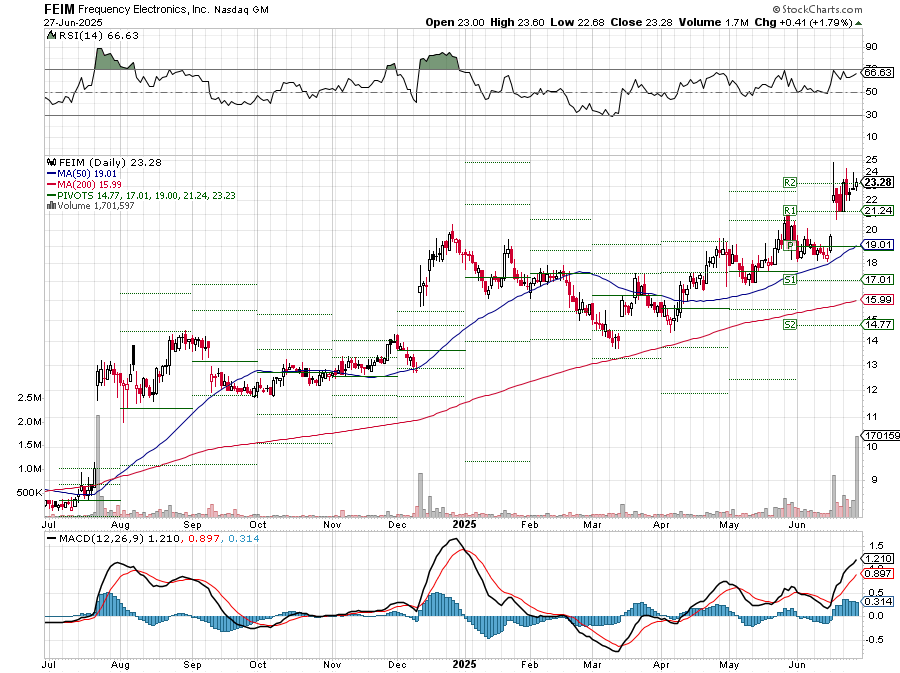This screenshot has width=900, height=673.
Task: Click the 14.77 price axis tag
Action: point(878,325)
